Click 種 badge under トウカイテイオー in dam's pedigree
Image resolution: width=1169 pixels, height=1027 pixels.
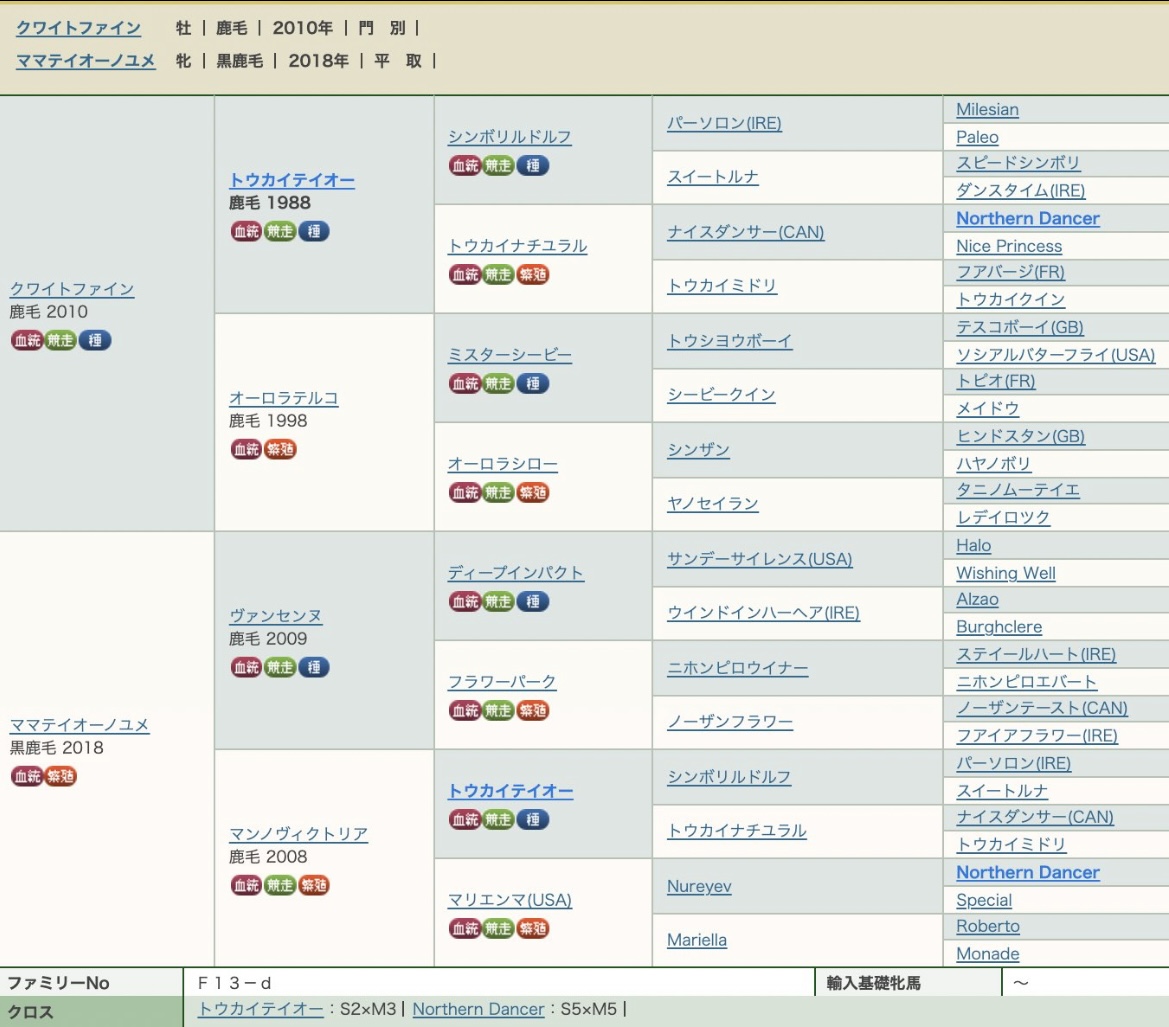533,820
